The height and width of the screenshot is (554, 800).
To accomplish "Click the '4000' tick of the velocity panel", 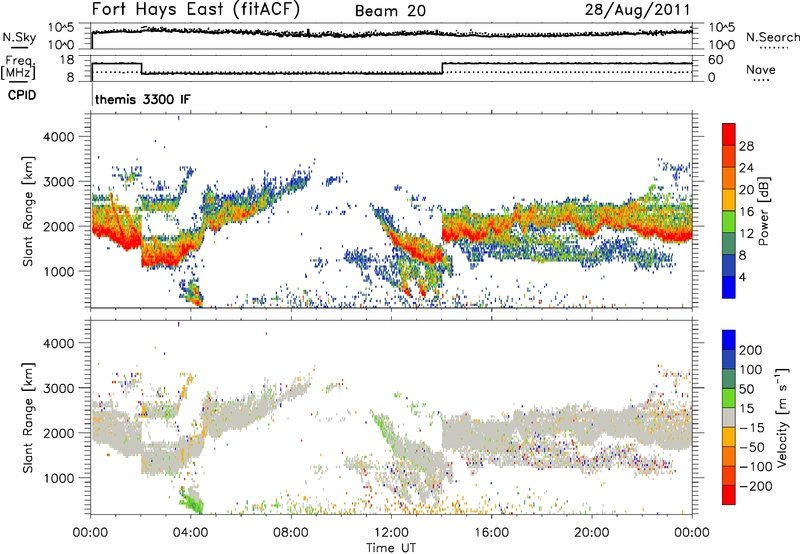I will 58,343.
